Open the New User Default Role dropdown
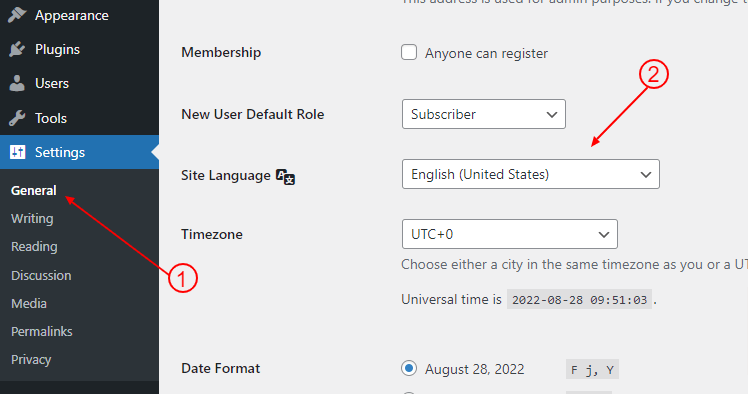Screen dimensions: 748x394 click(484, 114)
